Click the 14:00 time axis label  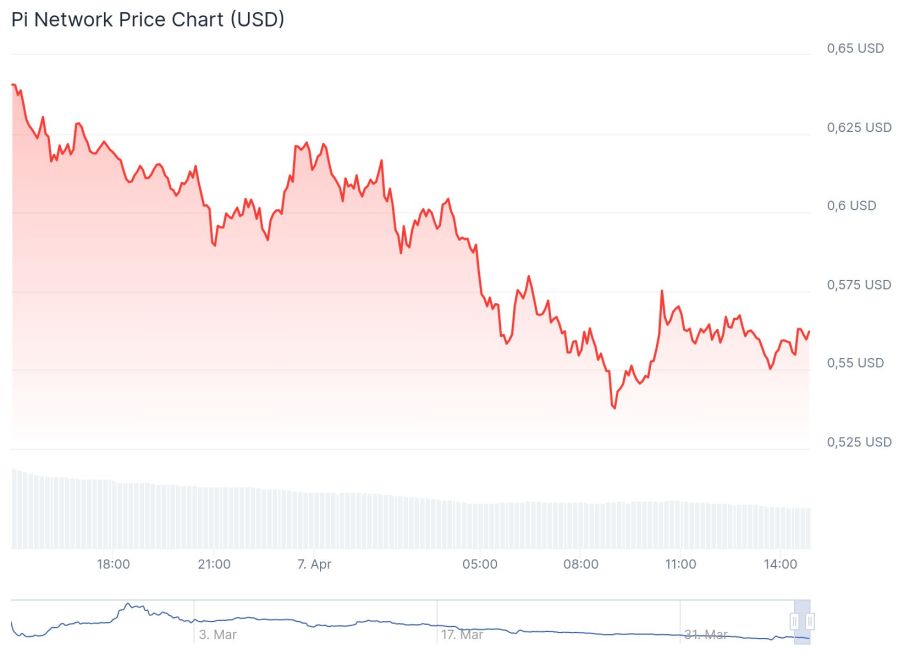781,564
